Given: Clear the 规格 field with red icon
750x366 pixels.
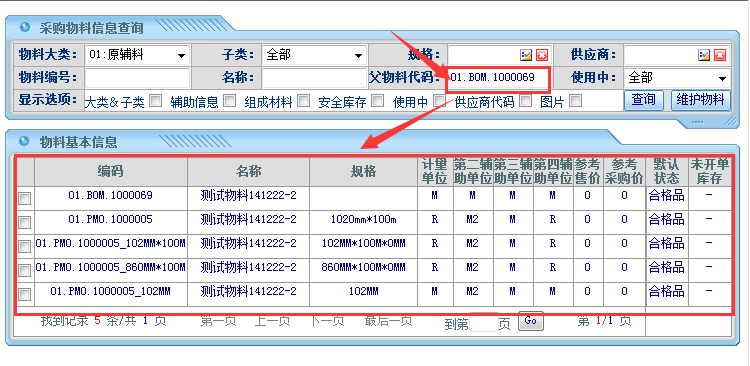Looking at the screenshot, I should tap(541, 55).
